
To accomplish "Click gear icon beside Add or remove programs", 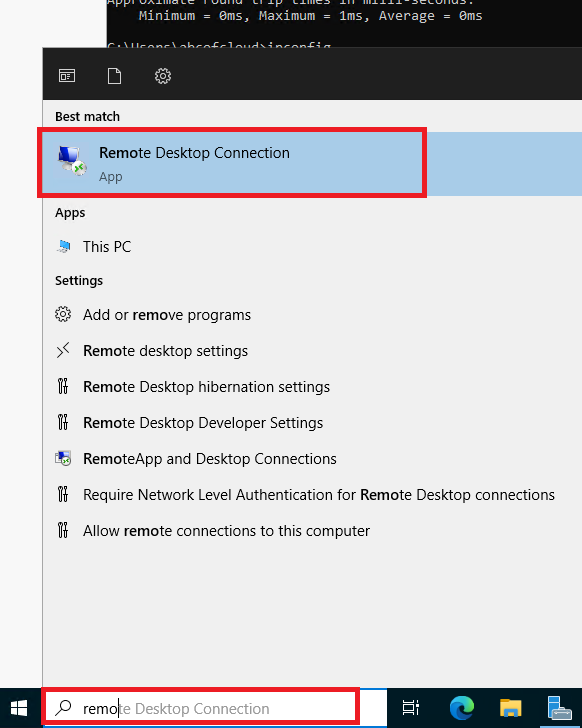I will [63, 314].
